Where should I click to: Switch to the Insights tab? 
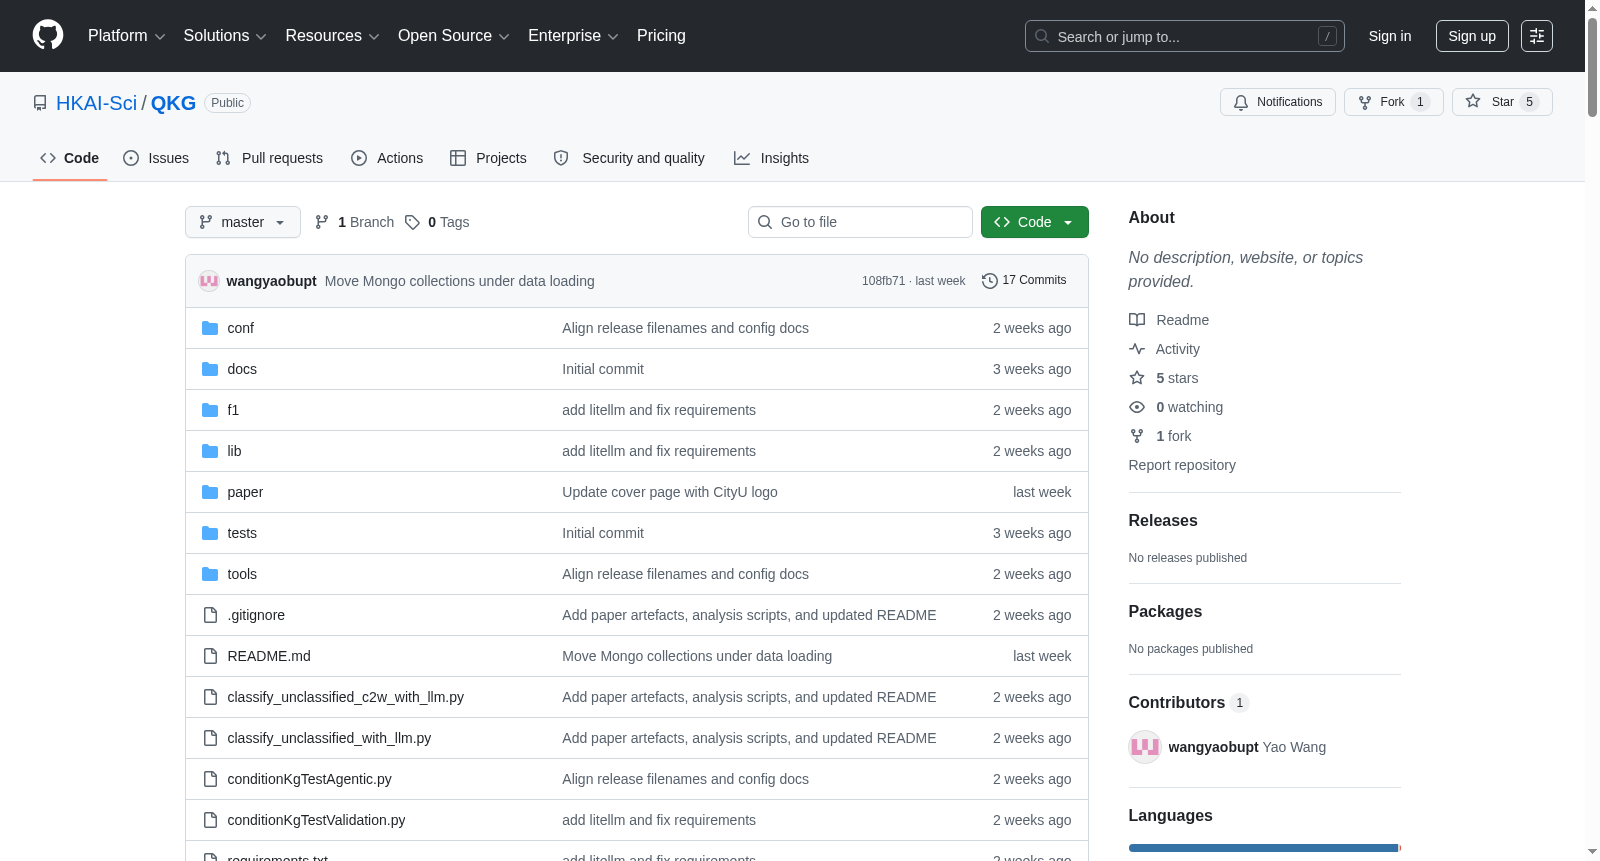click(771, 158)
